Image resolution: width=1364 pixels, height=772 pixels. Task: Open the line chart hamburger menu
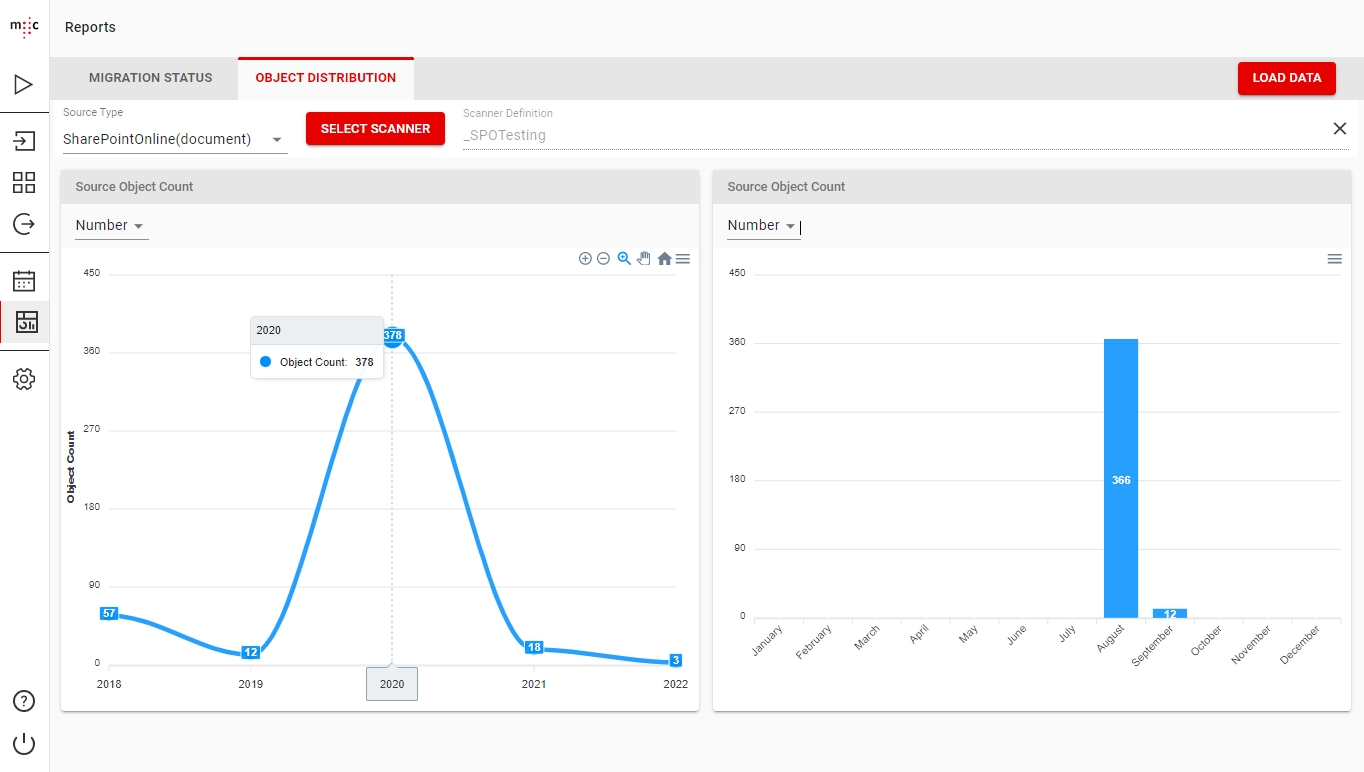coord(683,259)
